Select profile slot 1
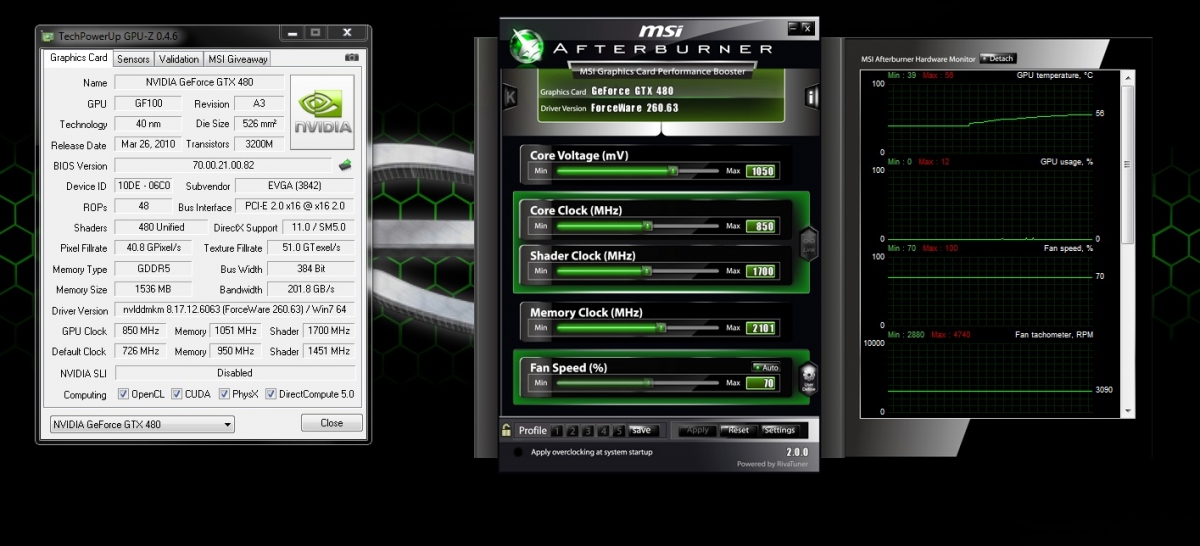1200x546 pixels. 557,431
